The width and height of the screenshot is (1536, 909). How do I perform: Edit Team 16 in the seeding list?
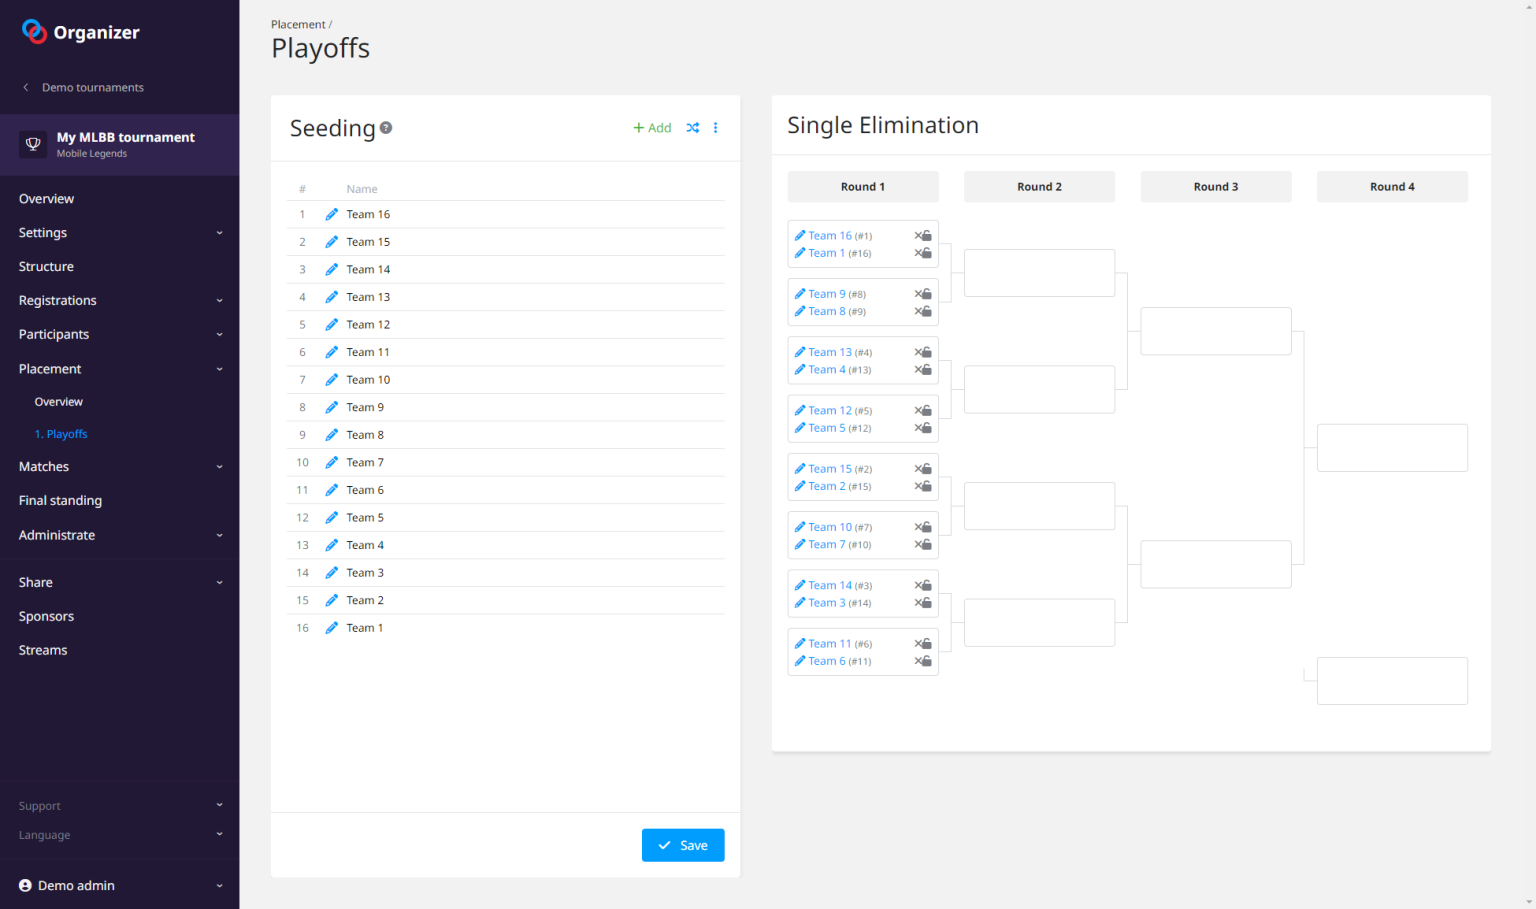point(331,214)
